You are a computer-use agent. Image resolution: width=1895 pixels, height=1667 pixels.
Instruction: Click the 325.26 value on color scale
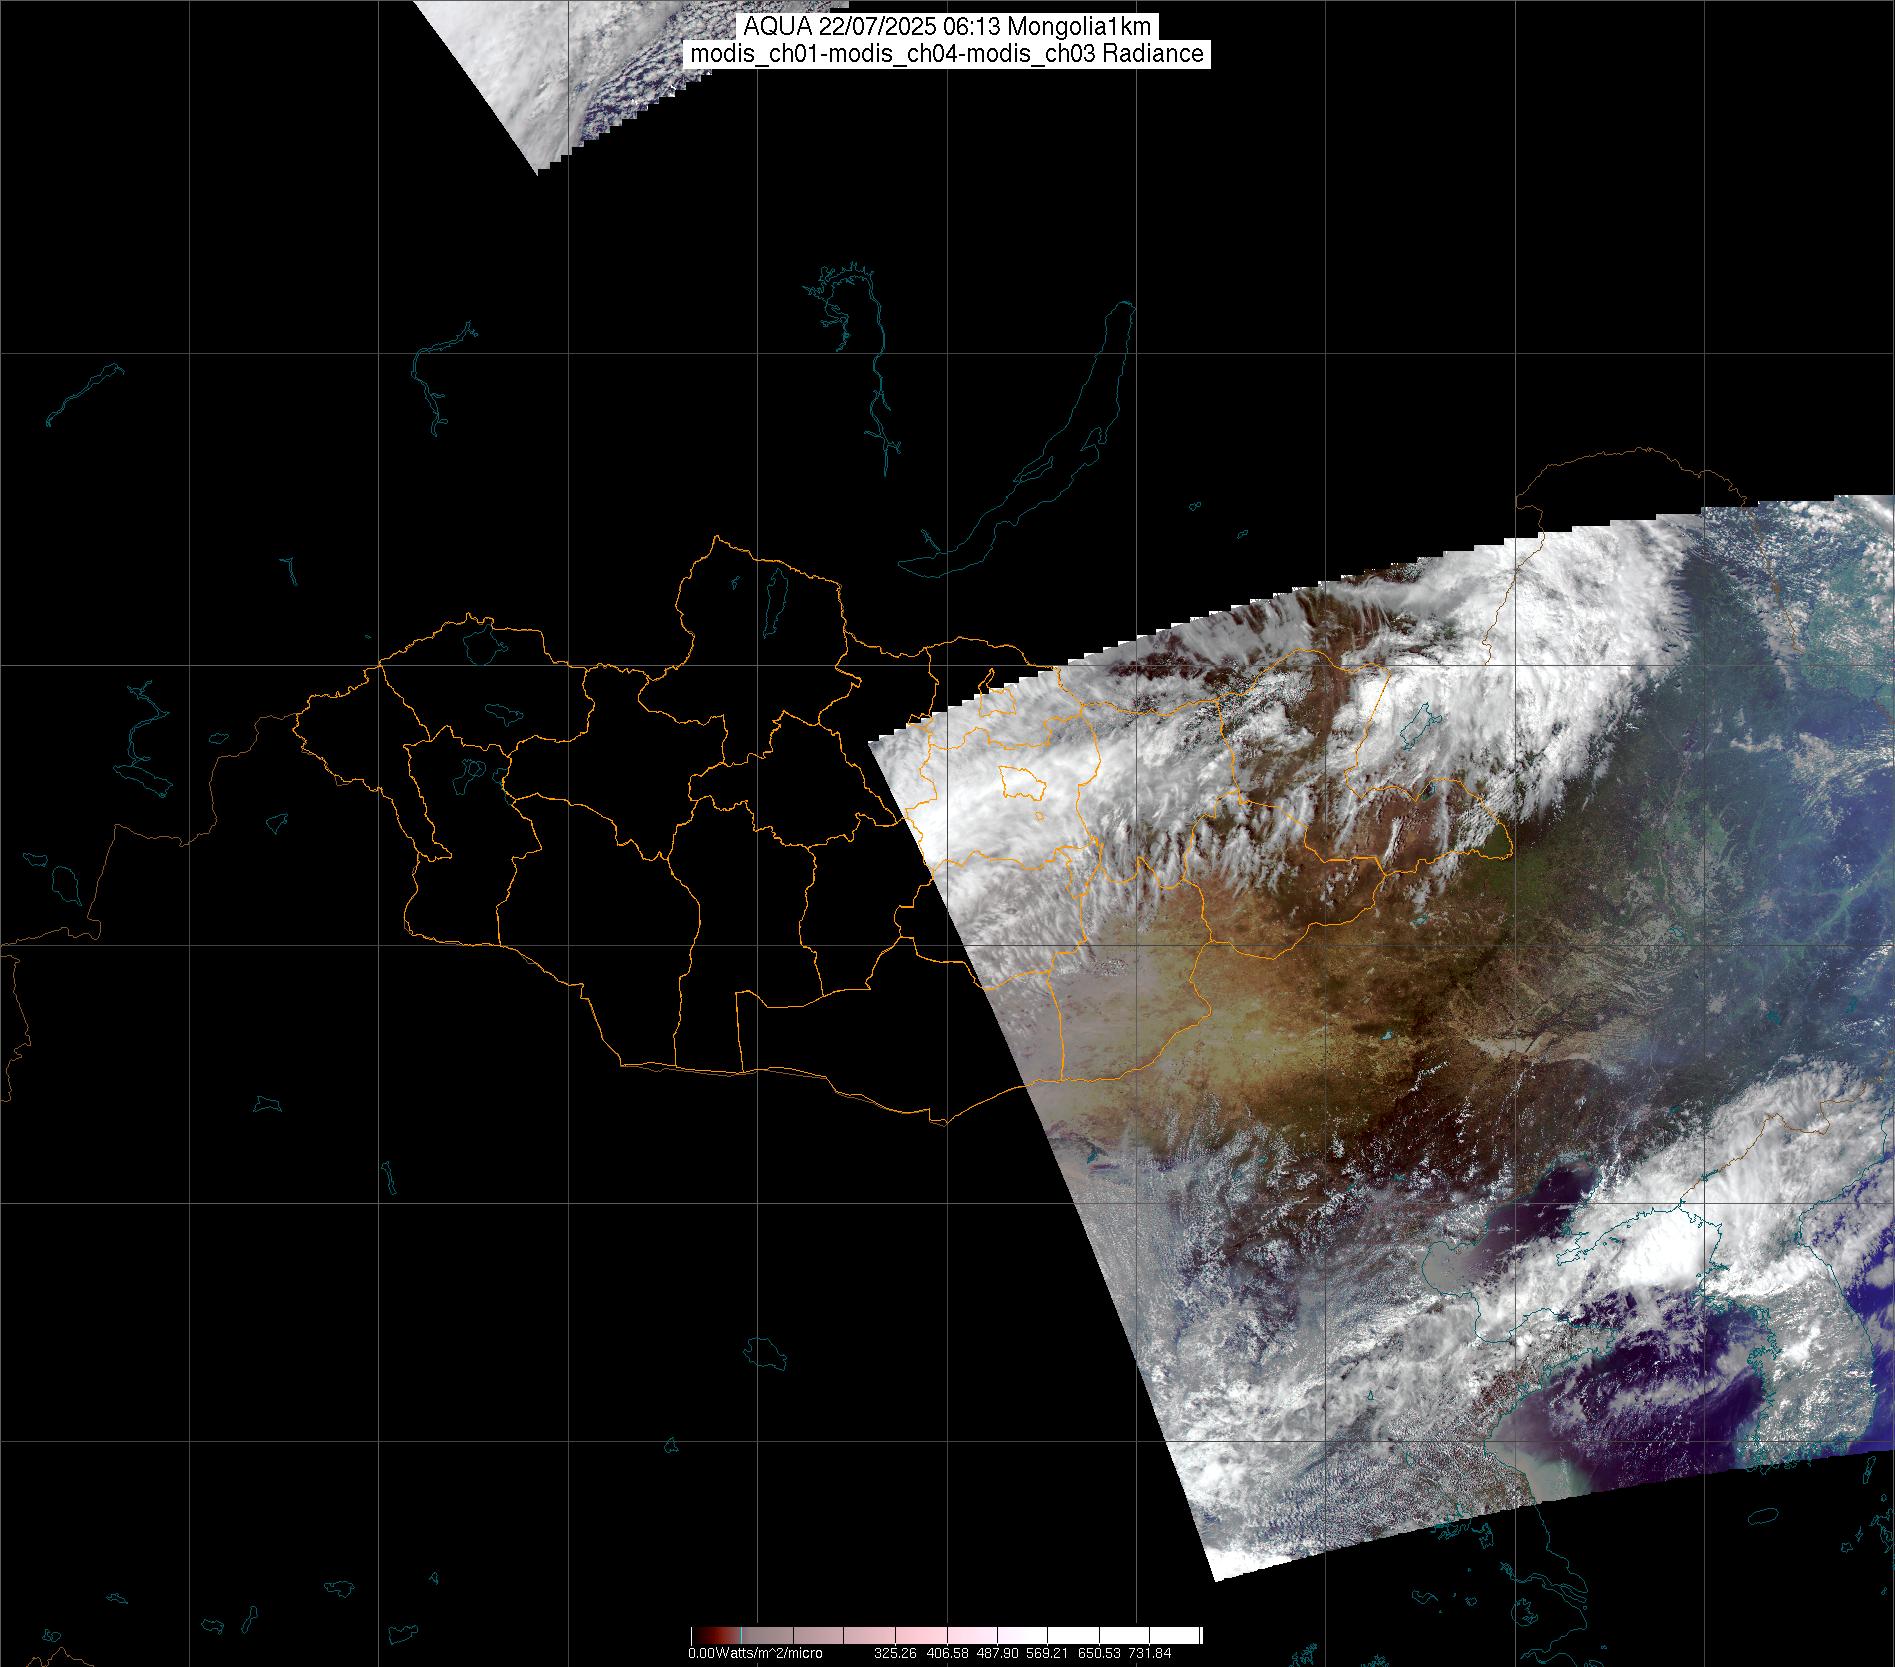pyautogui.click(x=895, y=1653)
